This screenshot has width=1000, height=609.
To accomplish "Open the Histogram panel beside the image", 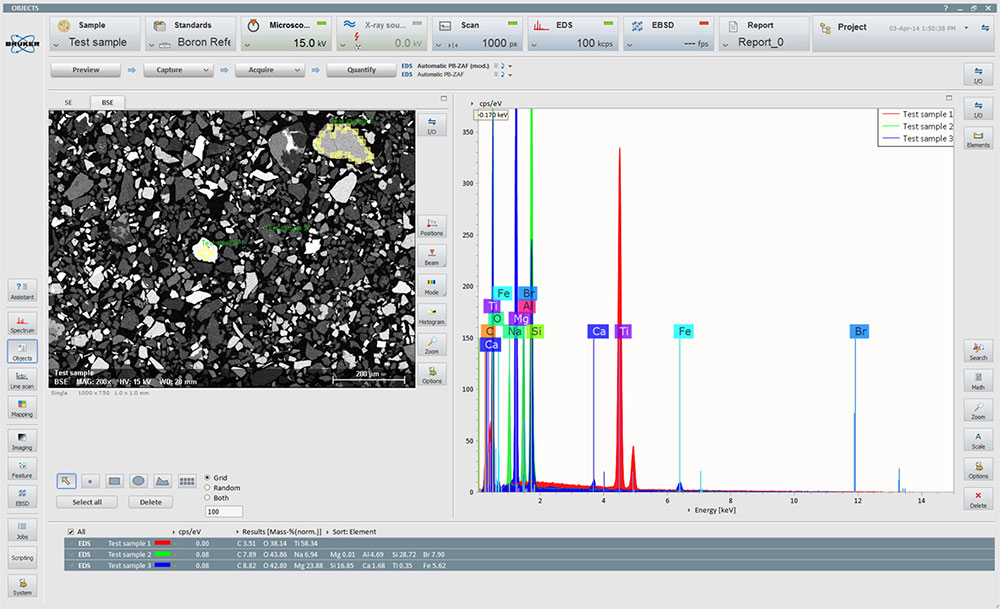I will (432, 317).
